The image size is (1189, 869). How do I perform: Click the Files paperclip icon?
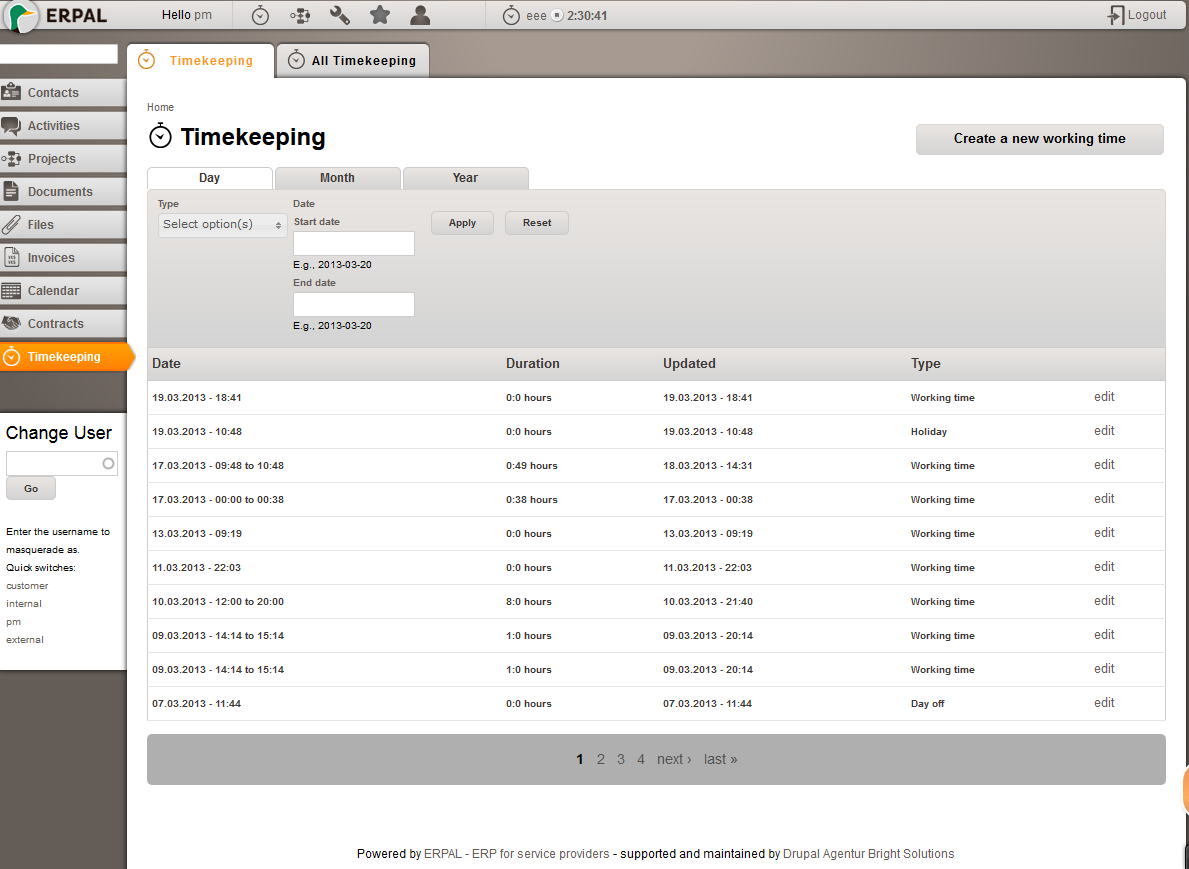[x=11, y=224]
